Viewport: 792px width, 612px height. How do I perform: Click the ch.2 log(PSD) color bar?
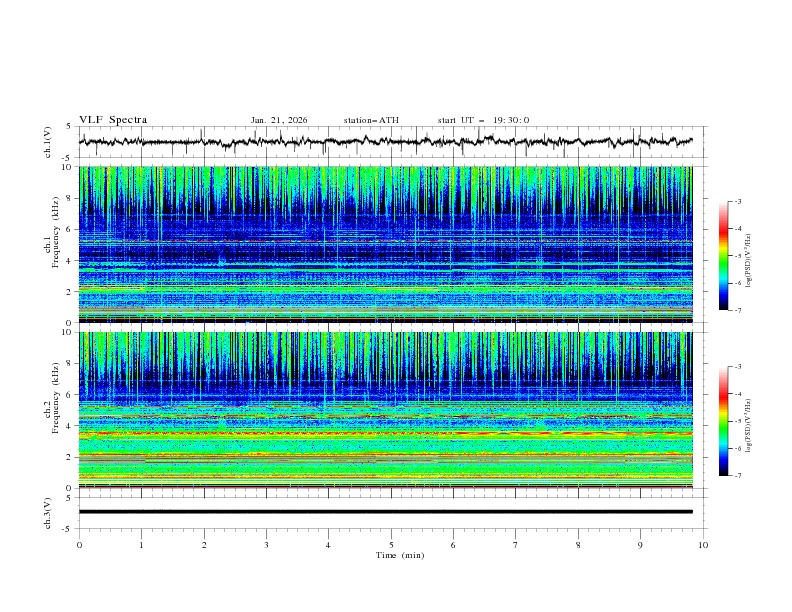(x=723, y=421)
